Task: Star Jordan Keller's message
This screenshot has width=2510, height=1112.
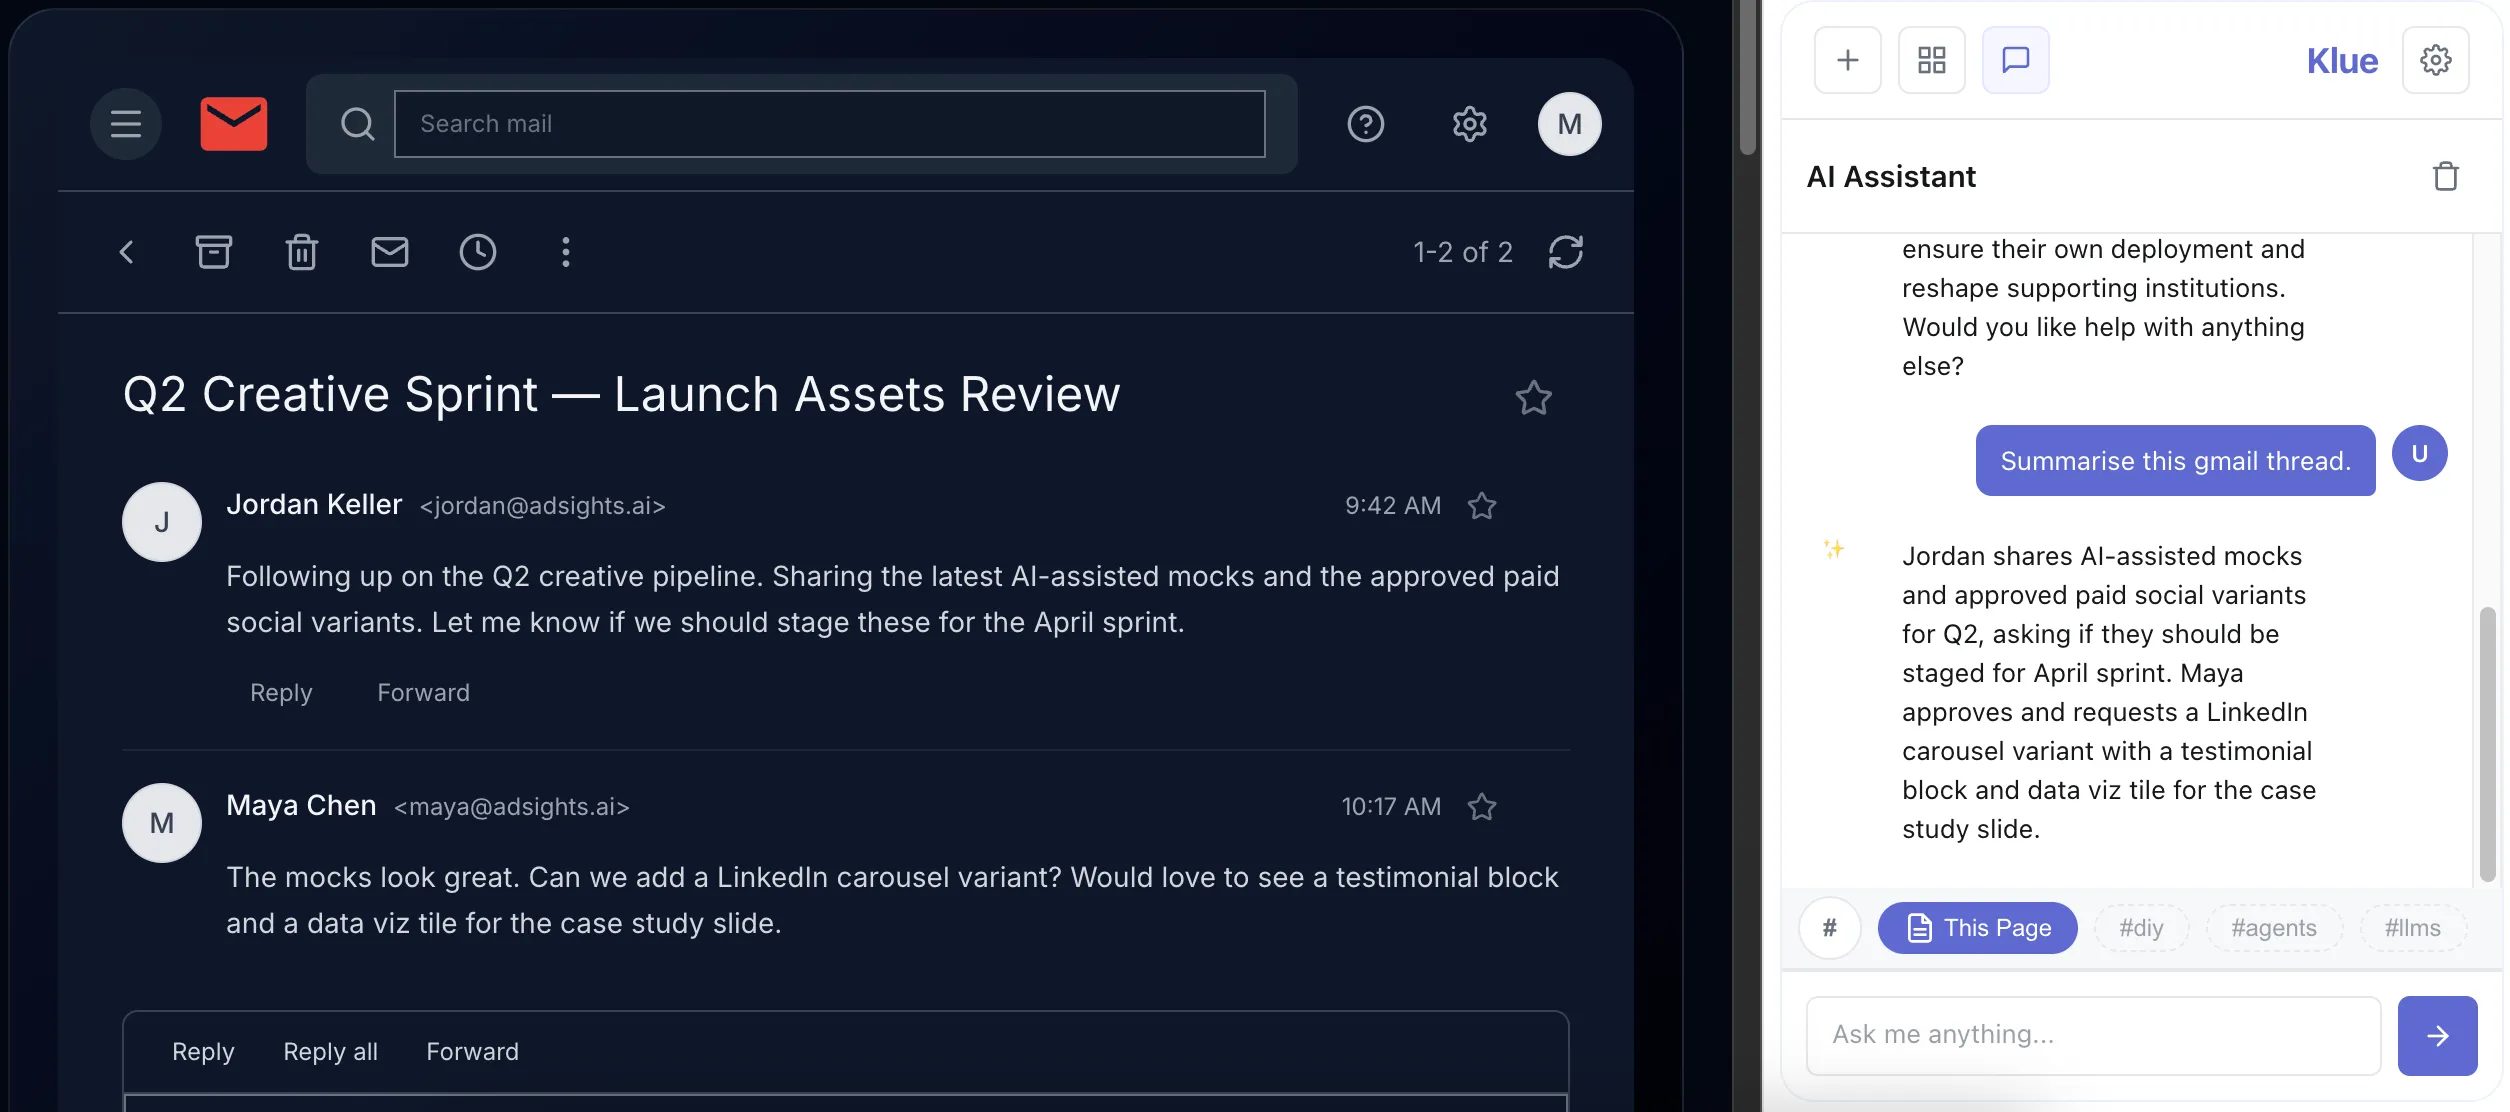Action: point(1481,506)
